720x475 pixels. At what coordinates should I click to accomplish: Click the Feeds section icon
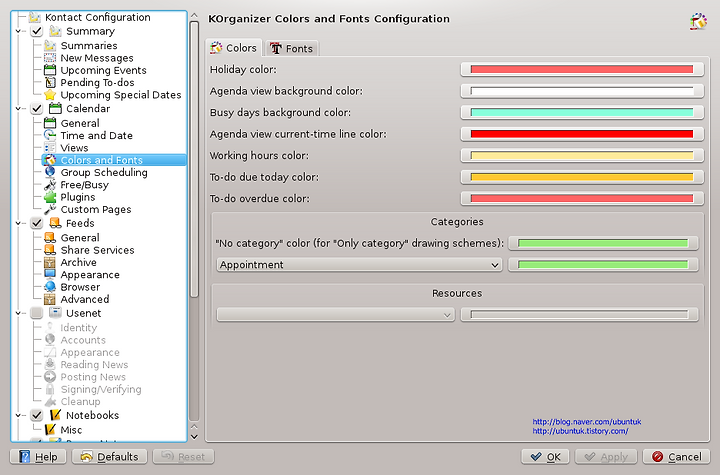[x=55, y=223]
